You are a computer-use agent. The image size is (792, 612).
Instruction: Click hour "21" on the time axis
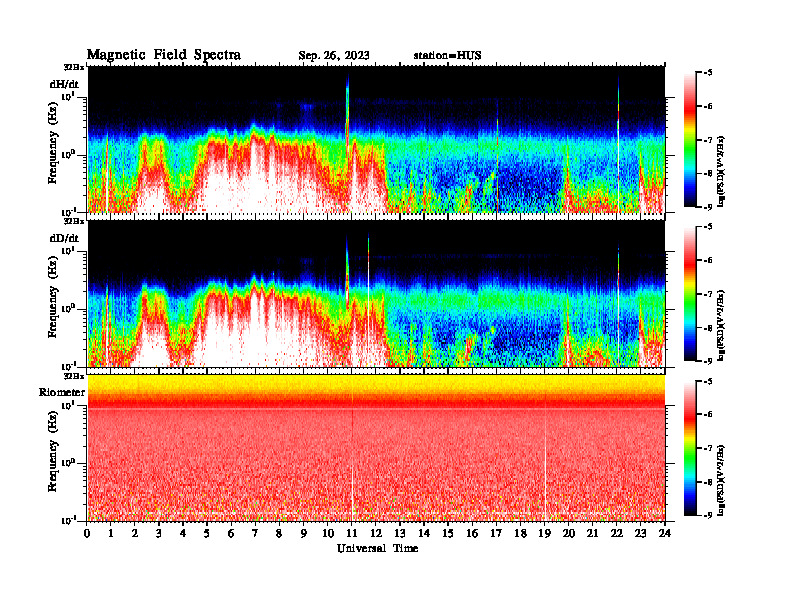click(x=592, y=534)
